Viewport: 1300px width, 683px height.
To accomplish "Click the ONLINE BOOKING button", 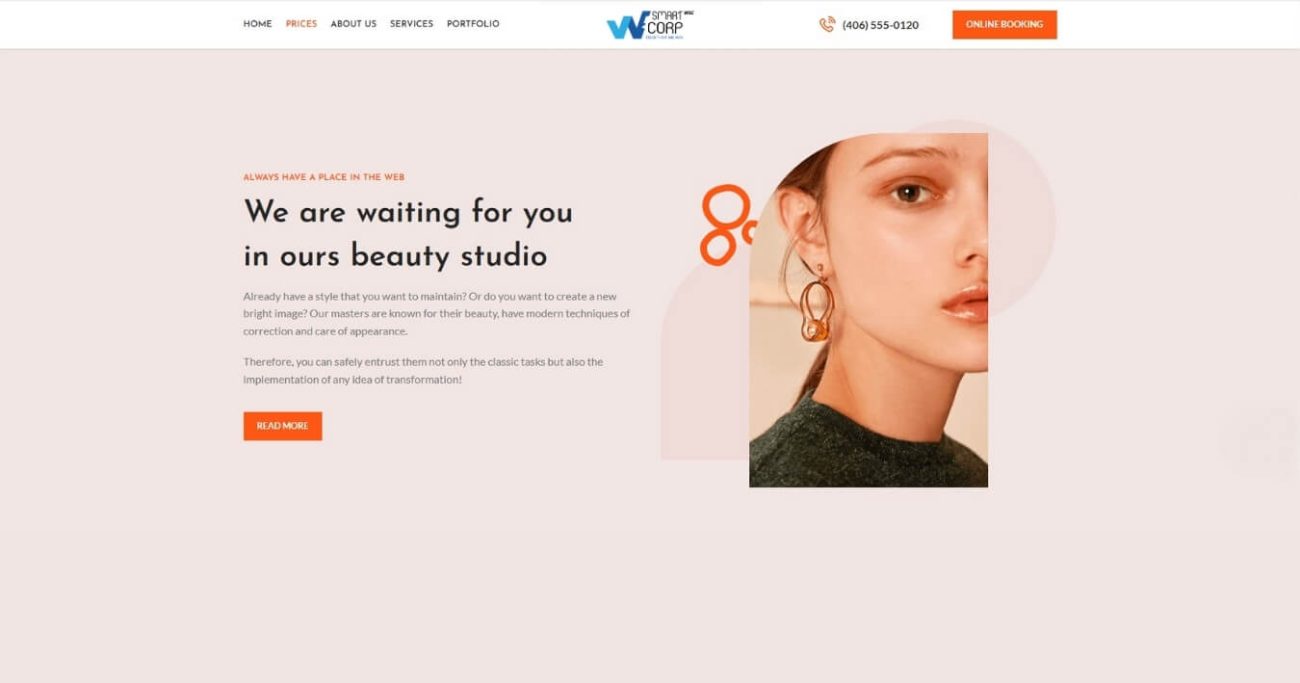I will click(x=1004, y=25).
